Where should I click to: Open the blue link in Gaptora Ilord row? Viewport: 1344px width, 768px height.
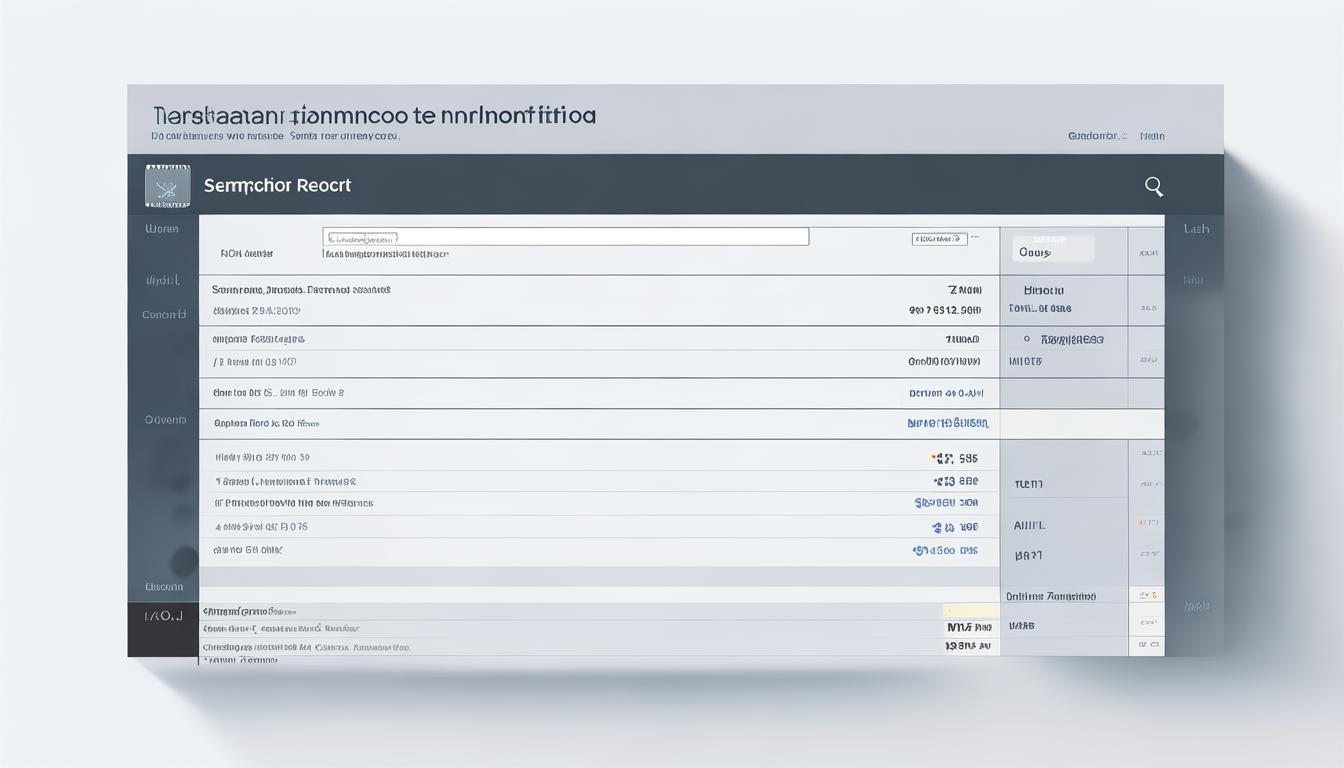click(947, 424)
